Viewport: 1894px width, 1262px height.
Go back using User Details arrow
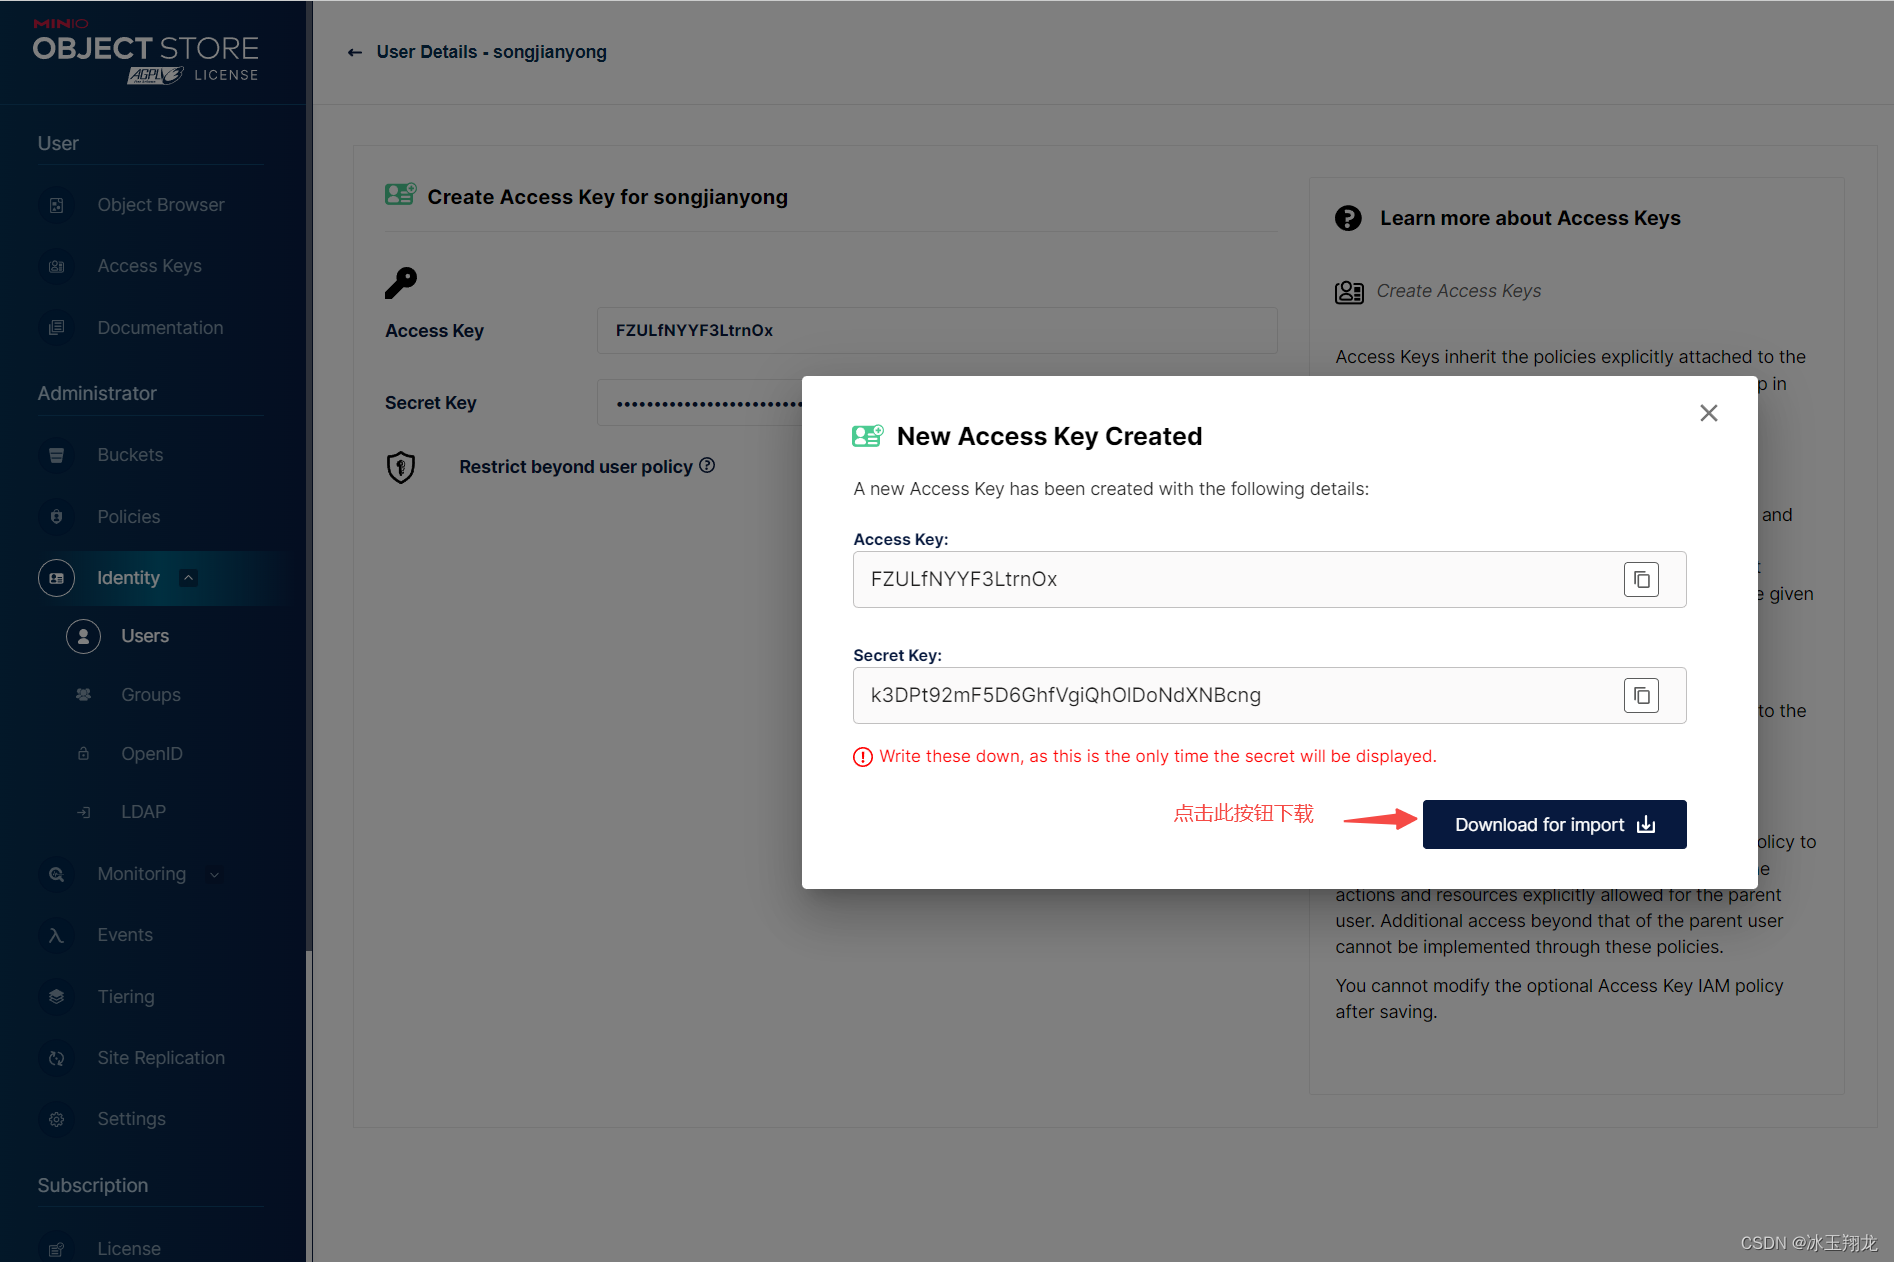click(354, 52)
